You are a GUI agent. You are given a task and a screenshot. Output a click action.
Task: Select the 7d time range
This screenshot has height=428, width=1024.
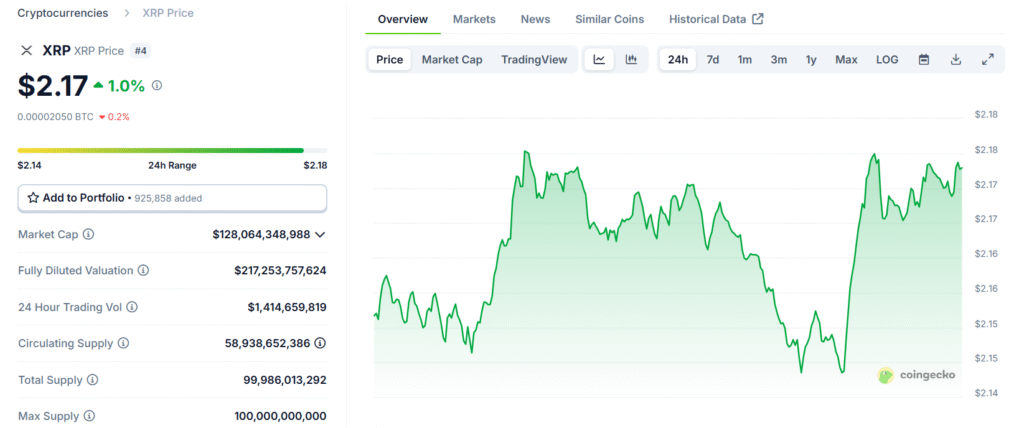[712, 59]
